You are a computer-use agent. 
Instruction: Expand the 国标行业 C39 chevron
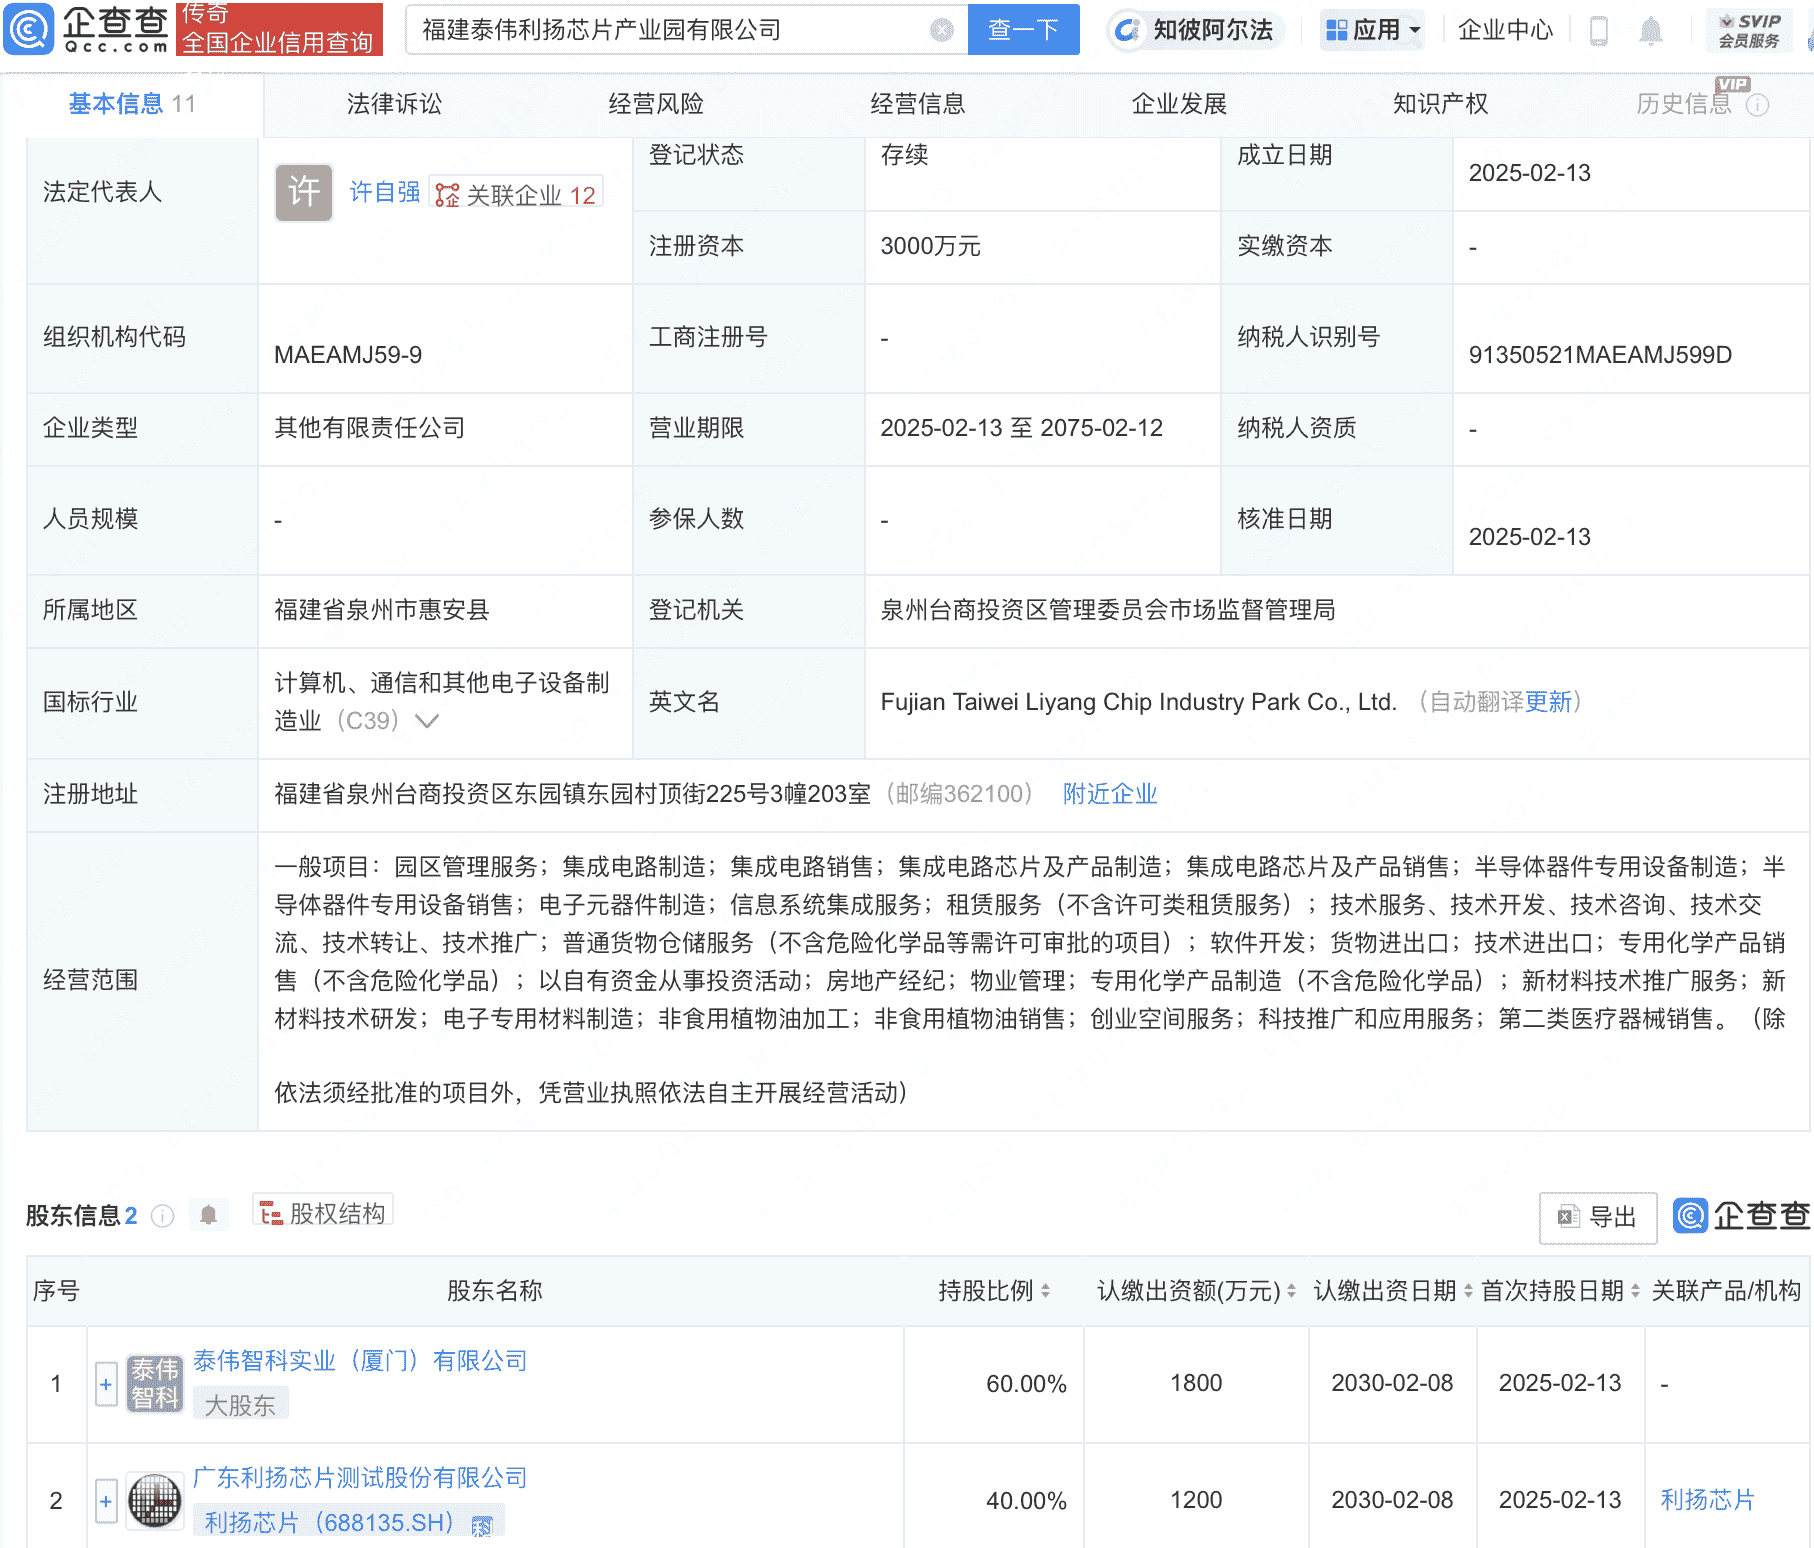coord(427,721)
